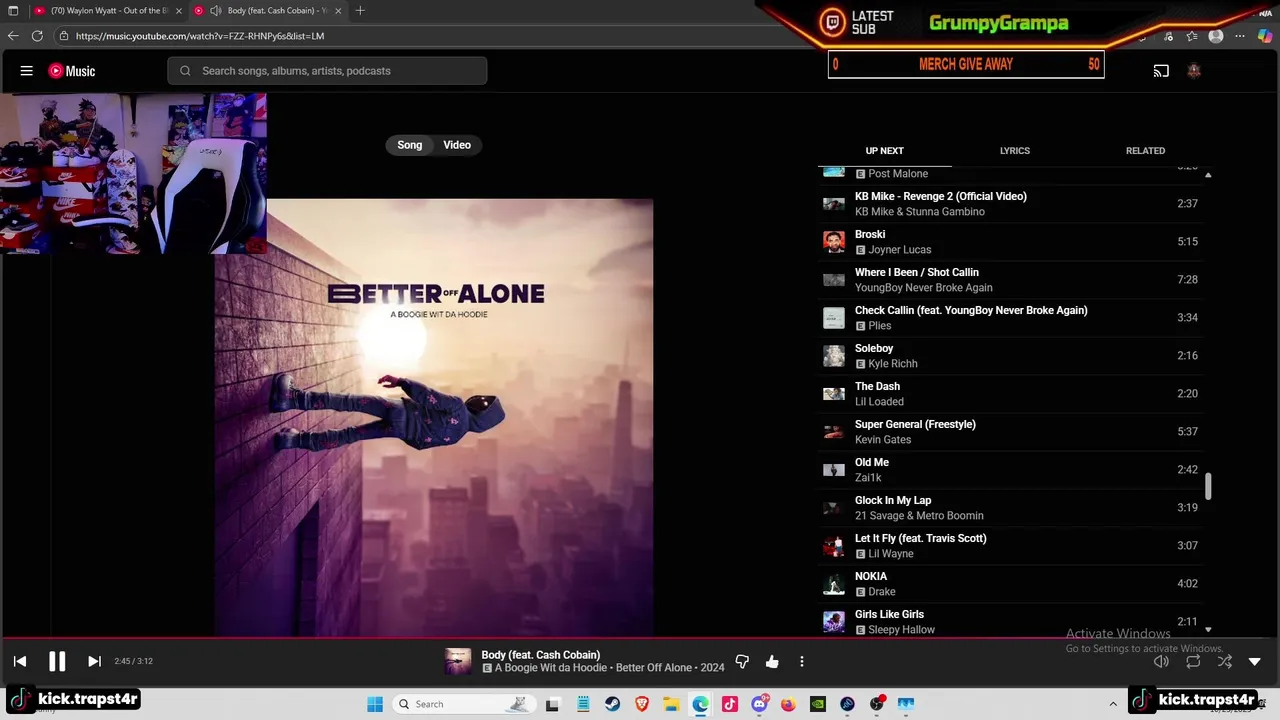Open the RELATED tab
The image size is (1280, 720).
(x=1145, y=151)
